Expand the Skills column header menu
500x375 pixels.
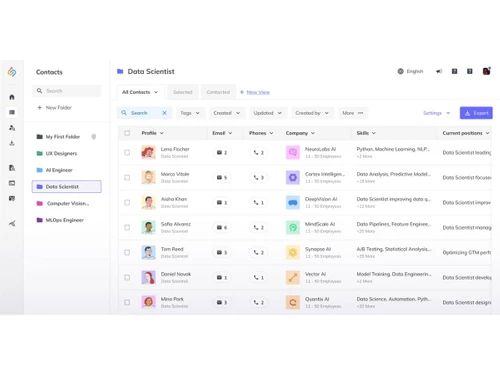pyautogui.click(x=374, y=133)
